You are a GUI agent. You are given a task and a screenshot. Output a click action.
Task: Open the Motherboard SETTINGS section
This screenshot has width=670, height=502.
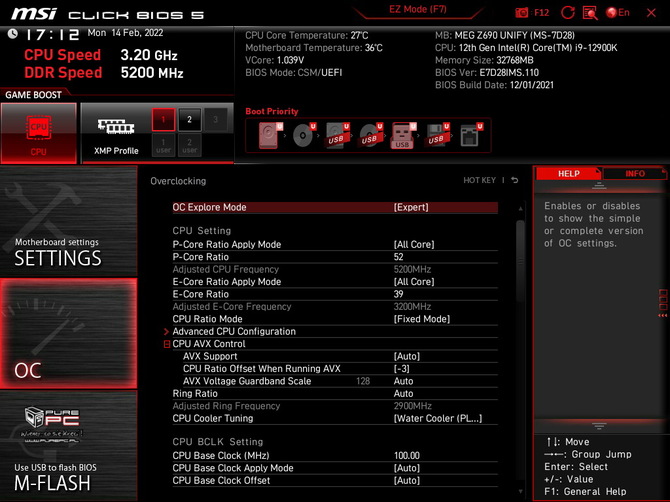pyautogui.click(x=68, y=221)
